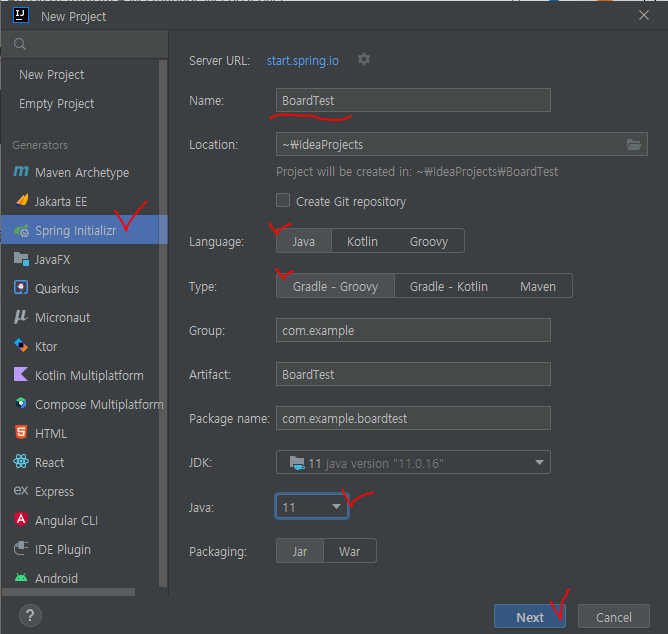Image resolution: width=668 pixels, height=634 pixels.
Task: Open help with question mark button
Action: pos(30,615)
